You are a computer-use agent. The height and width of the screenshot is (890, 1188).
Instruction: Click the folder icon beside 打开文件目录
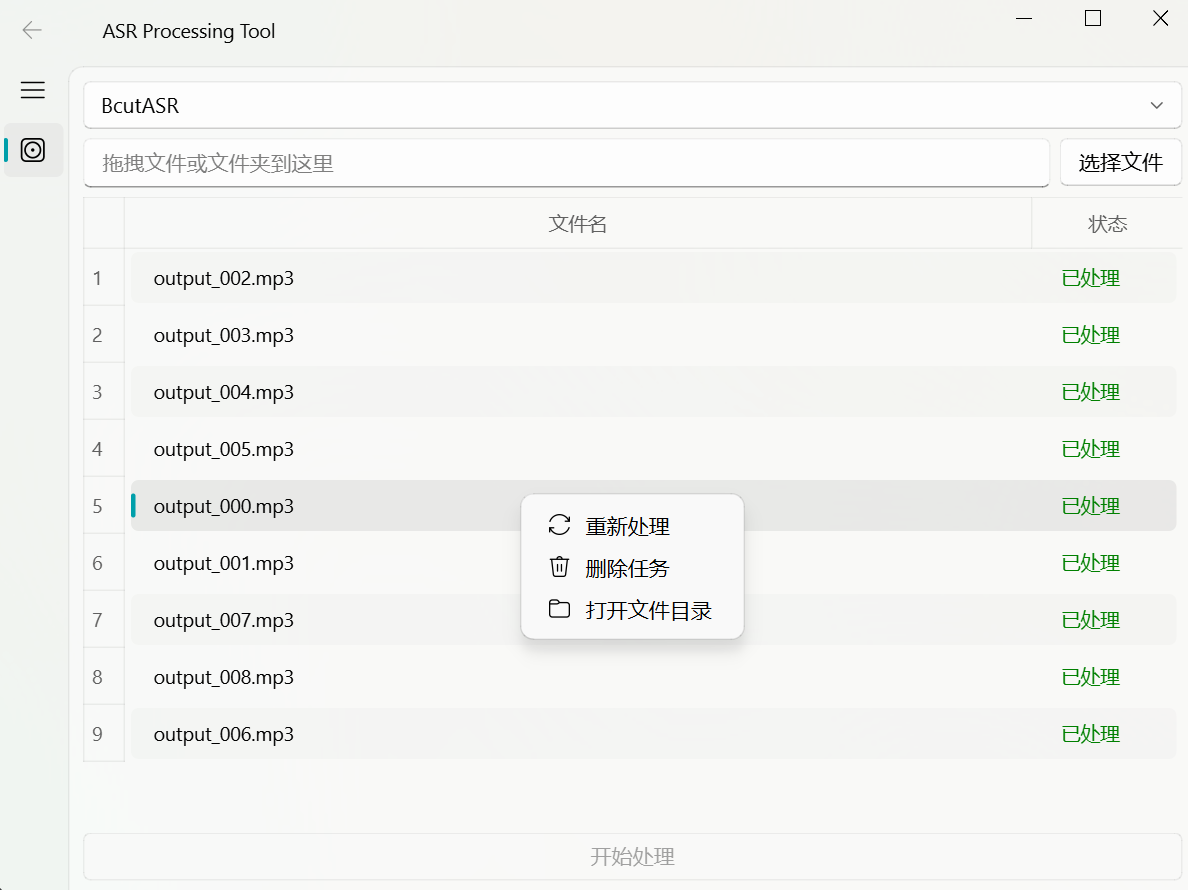(x=559, y=608)
